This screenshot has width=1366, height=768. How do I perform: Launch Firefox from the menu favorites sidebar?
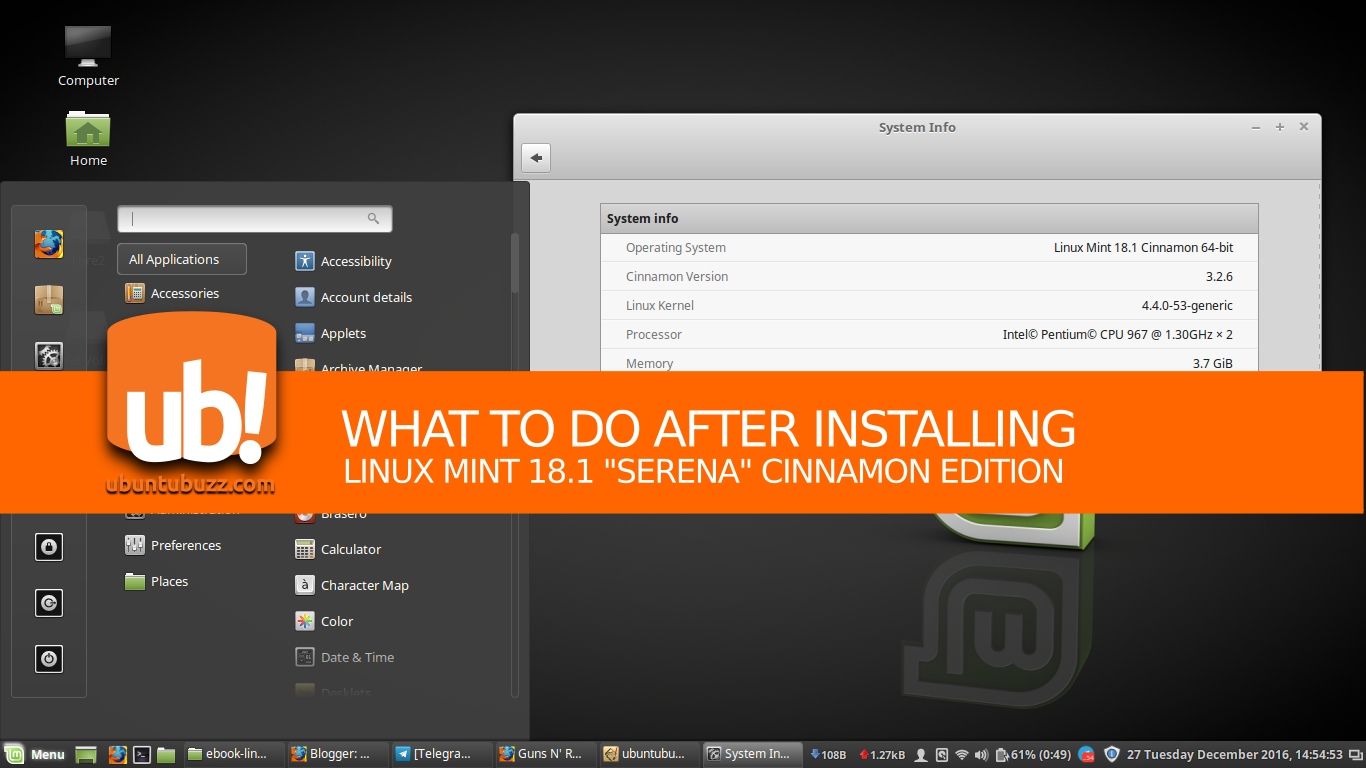point(49,244)
